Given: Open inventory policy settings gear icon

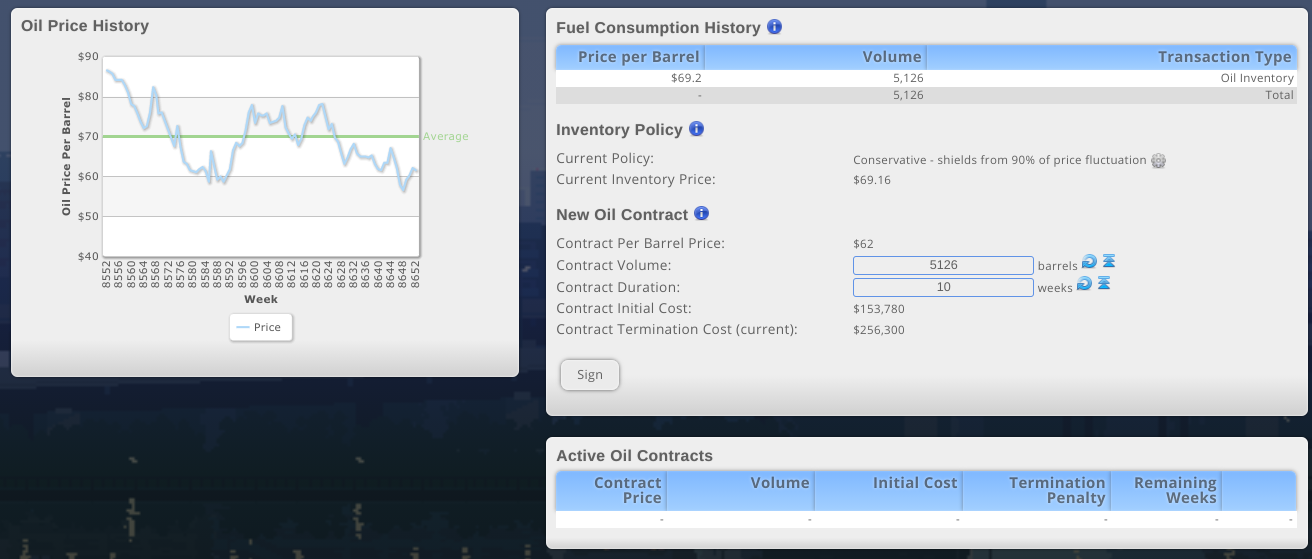Looking at the screenshot, I should [x=1159, y=160].
